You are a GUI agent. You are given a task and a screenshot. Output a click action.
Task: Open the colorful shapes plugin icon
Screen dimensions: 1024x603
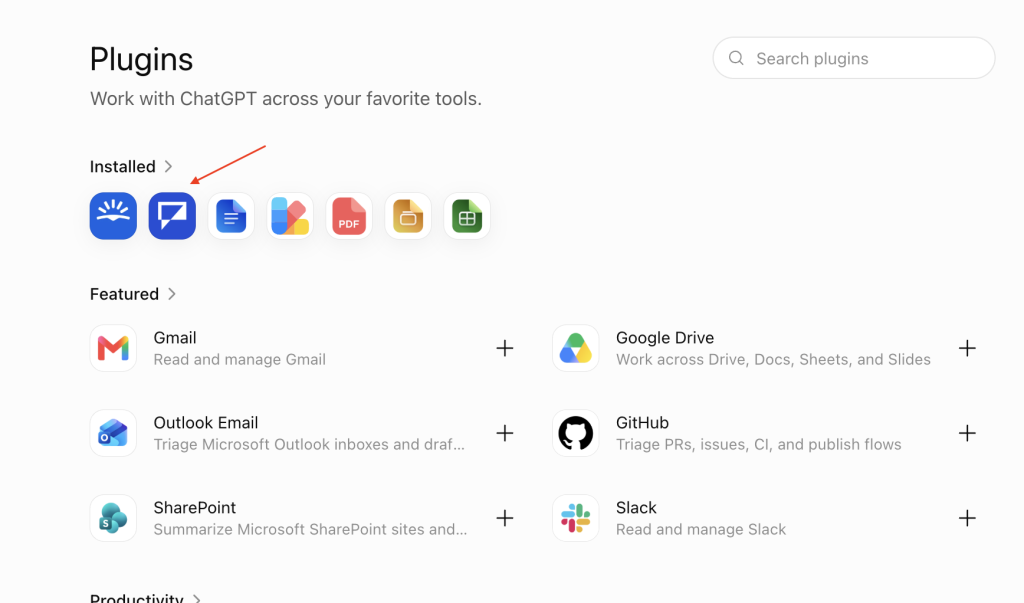(290, 216)
